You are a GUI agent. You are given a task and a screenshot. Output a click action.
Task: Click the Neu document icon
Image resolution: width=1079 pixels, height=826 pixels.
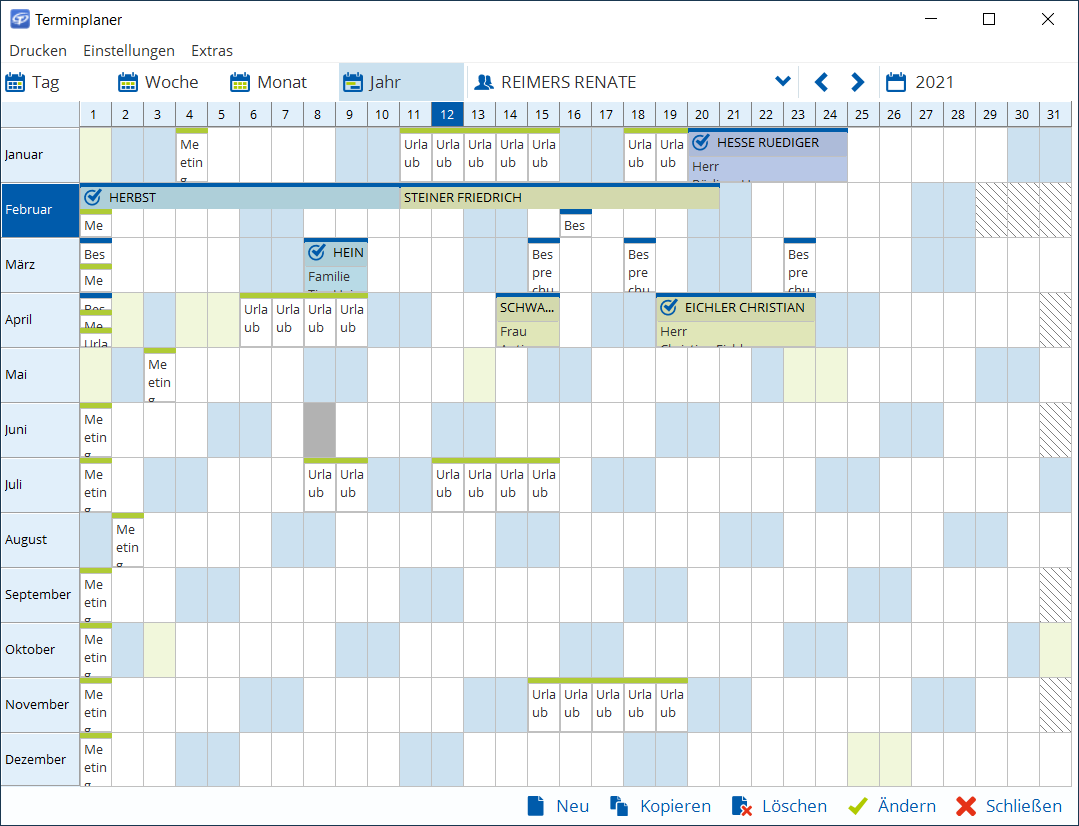(x=536, y=806)
